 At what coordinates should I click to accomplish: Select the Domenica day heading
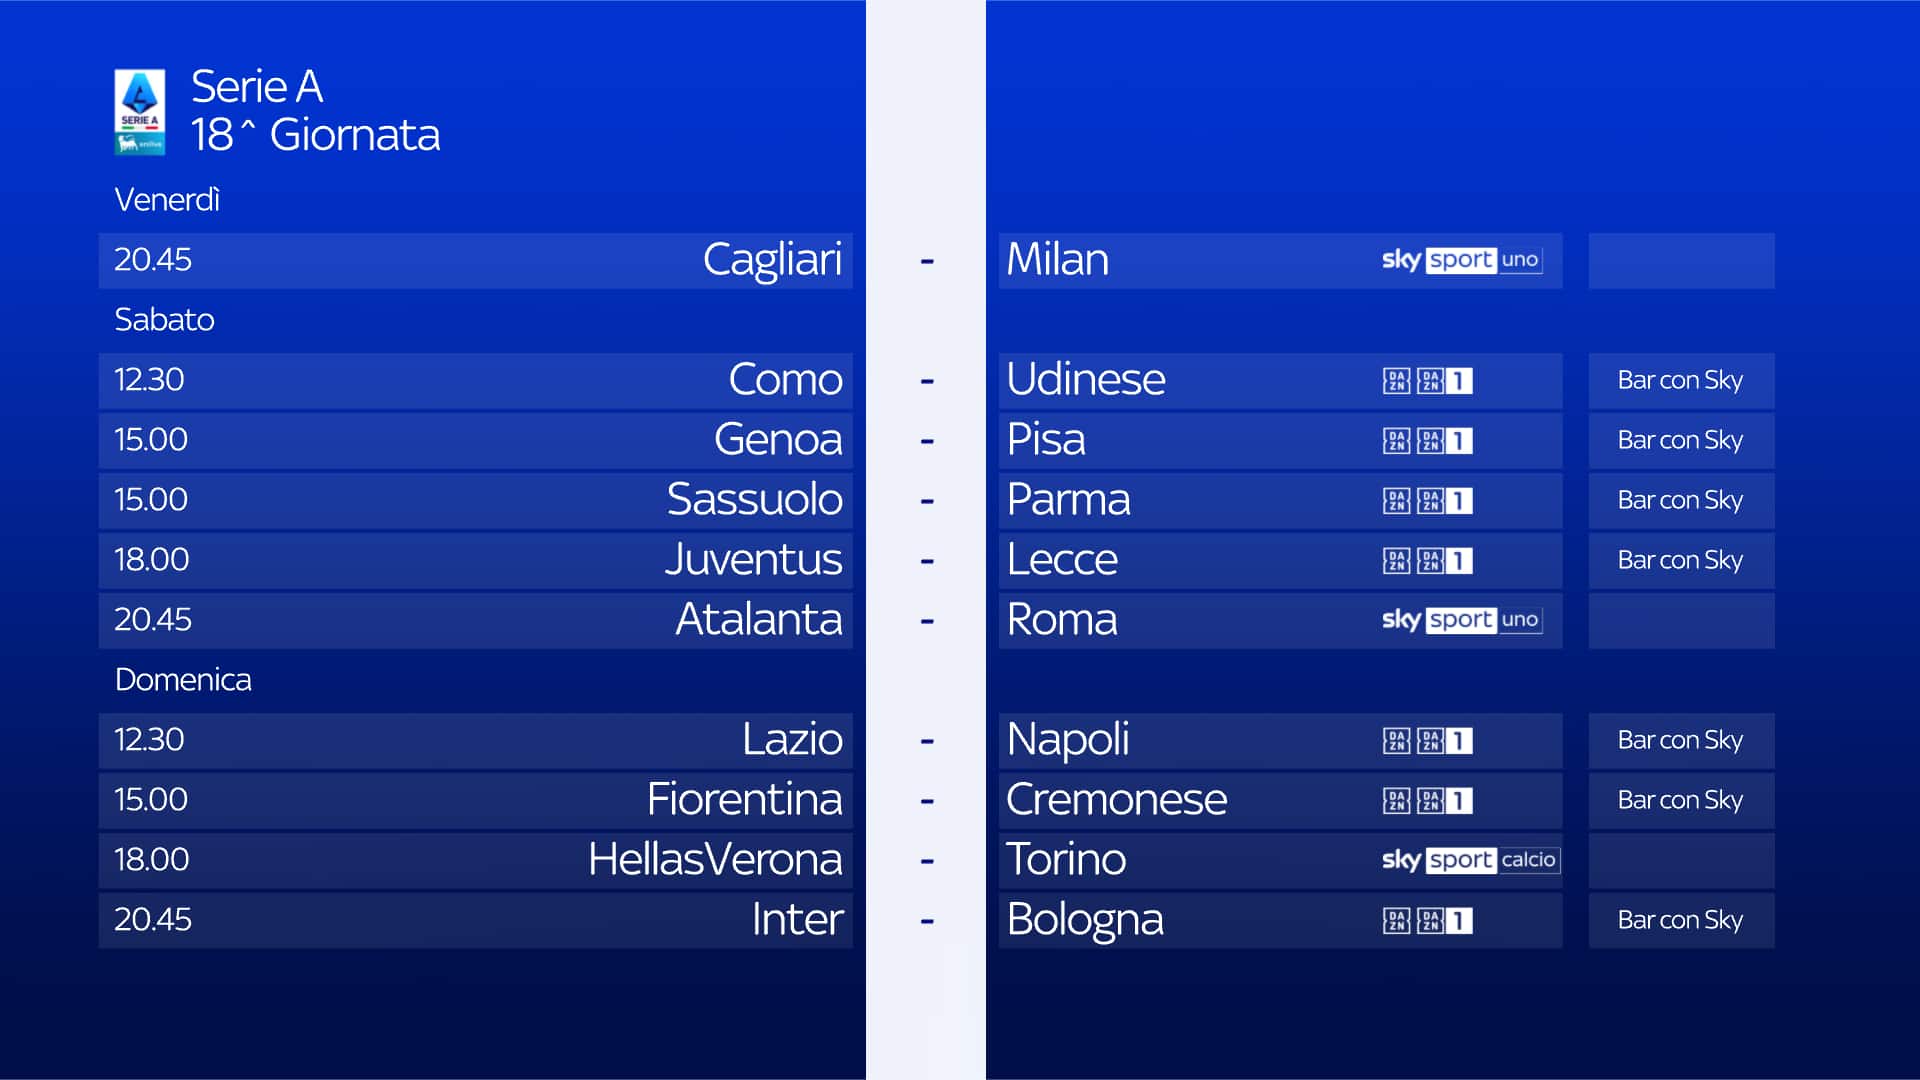[x=183, y=680]
